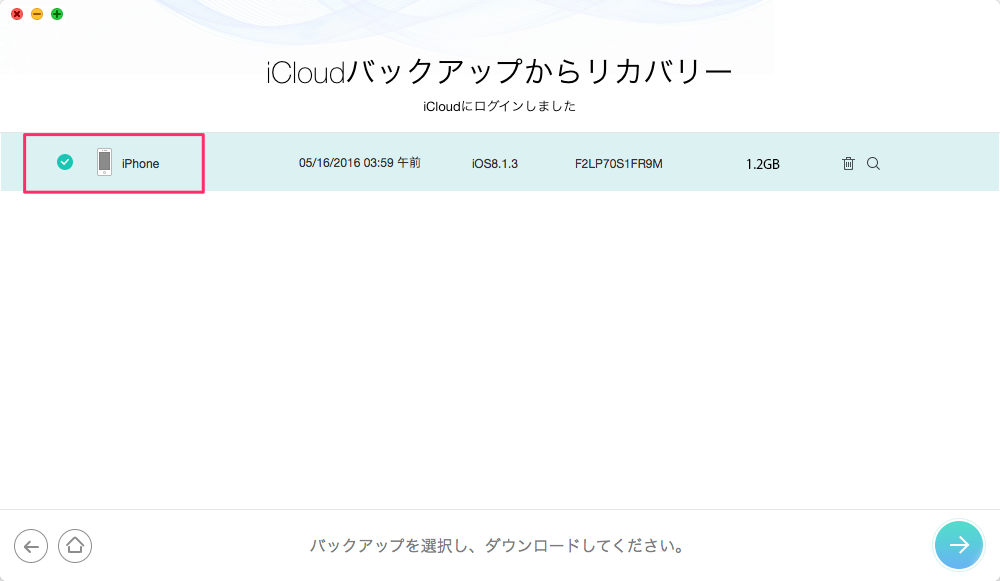The width and height of the screenshot is (1000, 581).
Task: Toggle the iPhone backup checkmark
Action: pyautogui.click(x=65, y=162)
